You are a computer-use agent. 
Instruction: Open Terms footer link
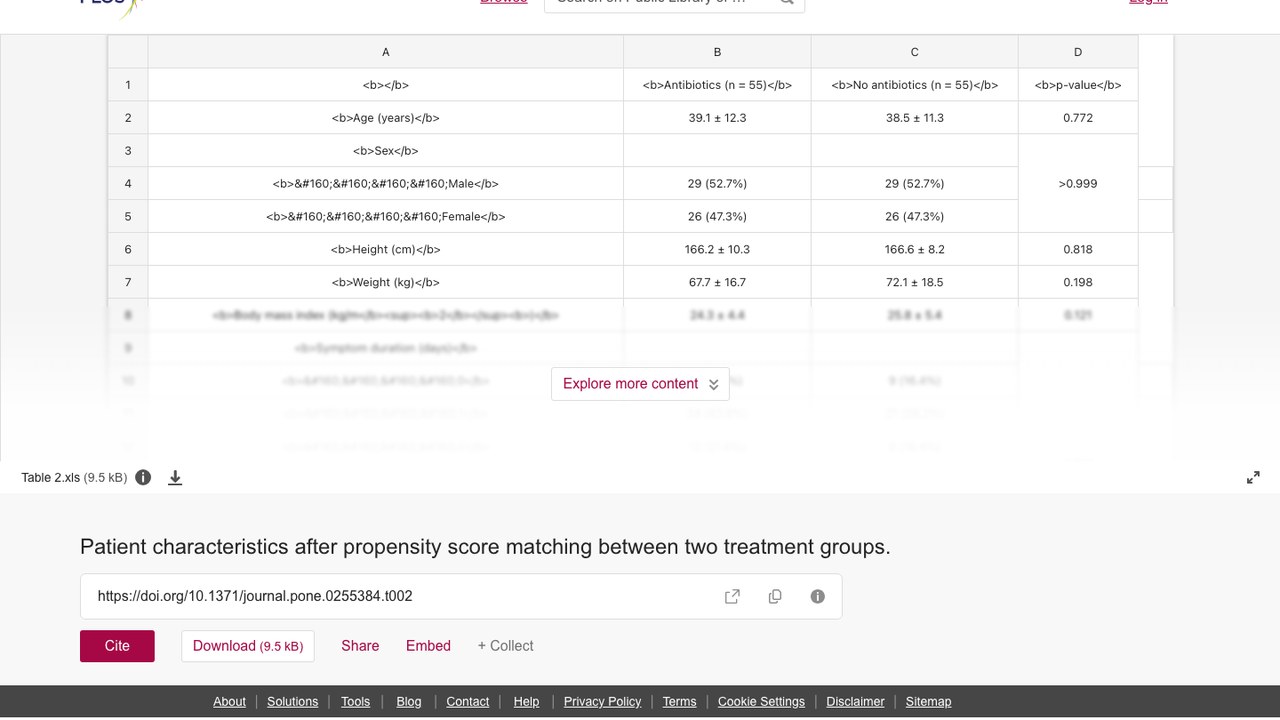(x=679, y=702)
